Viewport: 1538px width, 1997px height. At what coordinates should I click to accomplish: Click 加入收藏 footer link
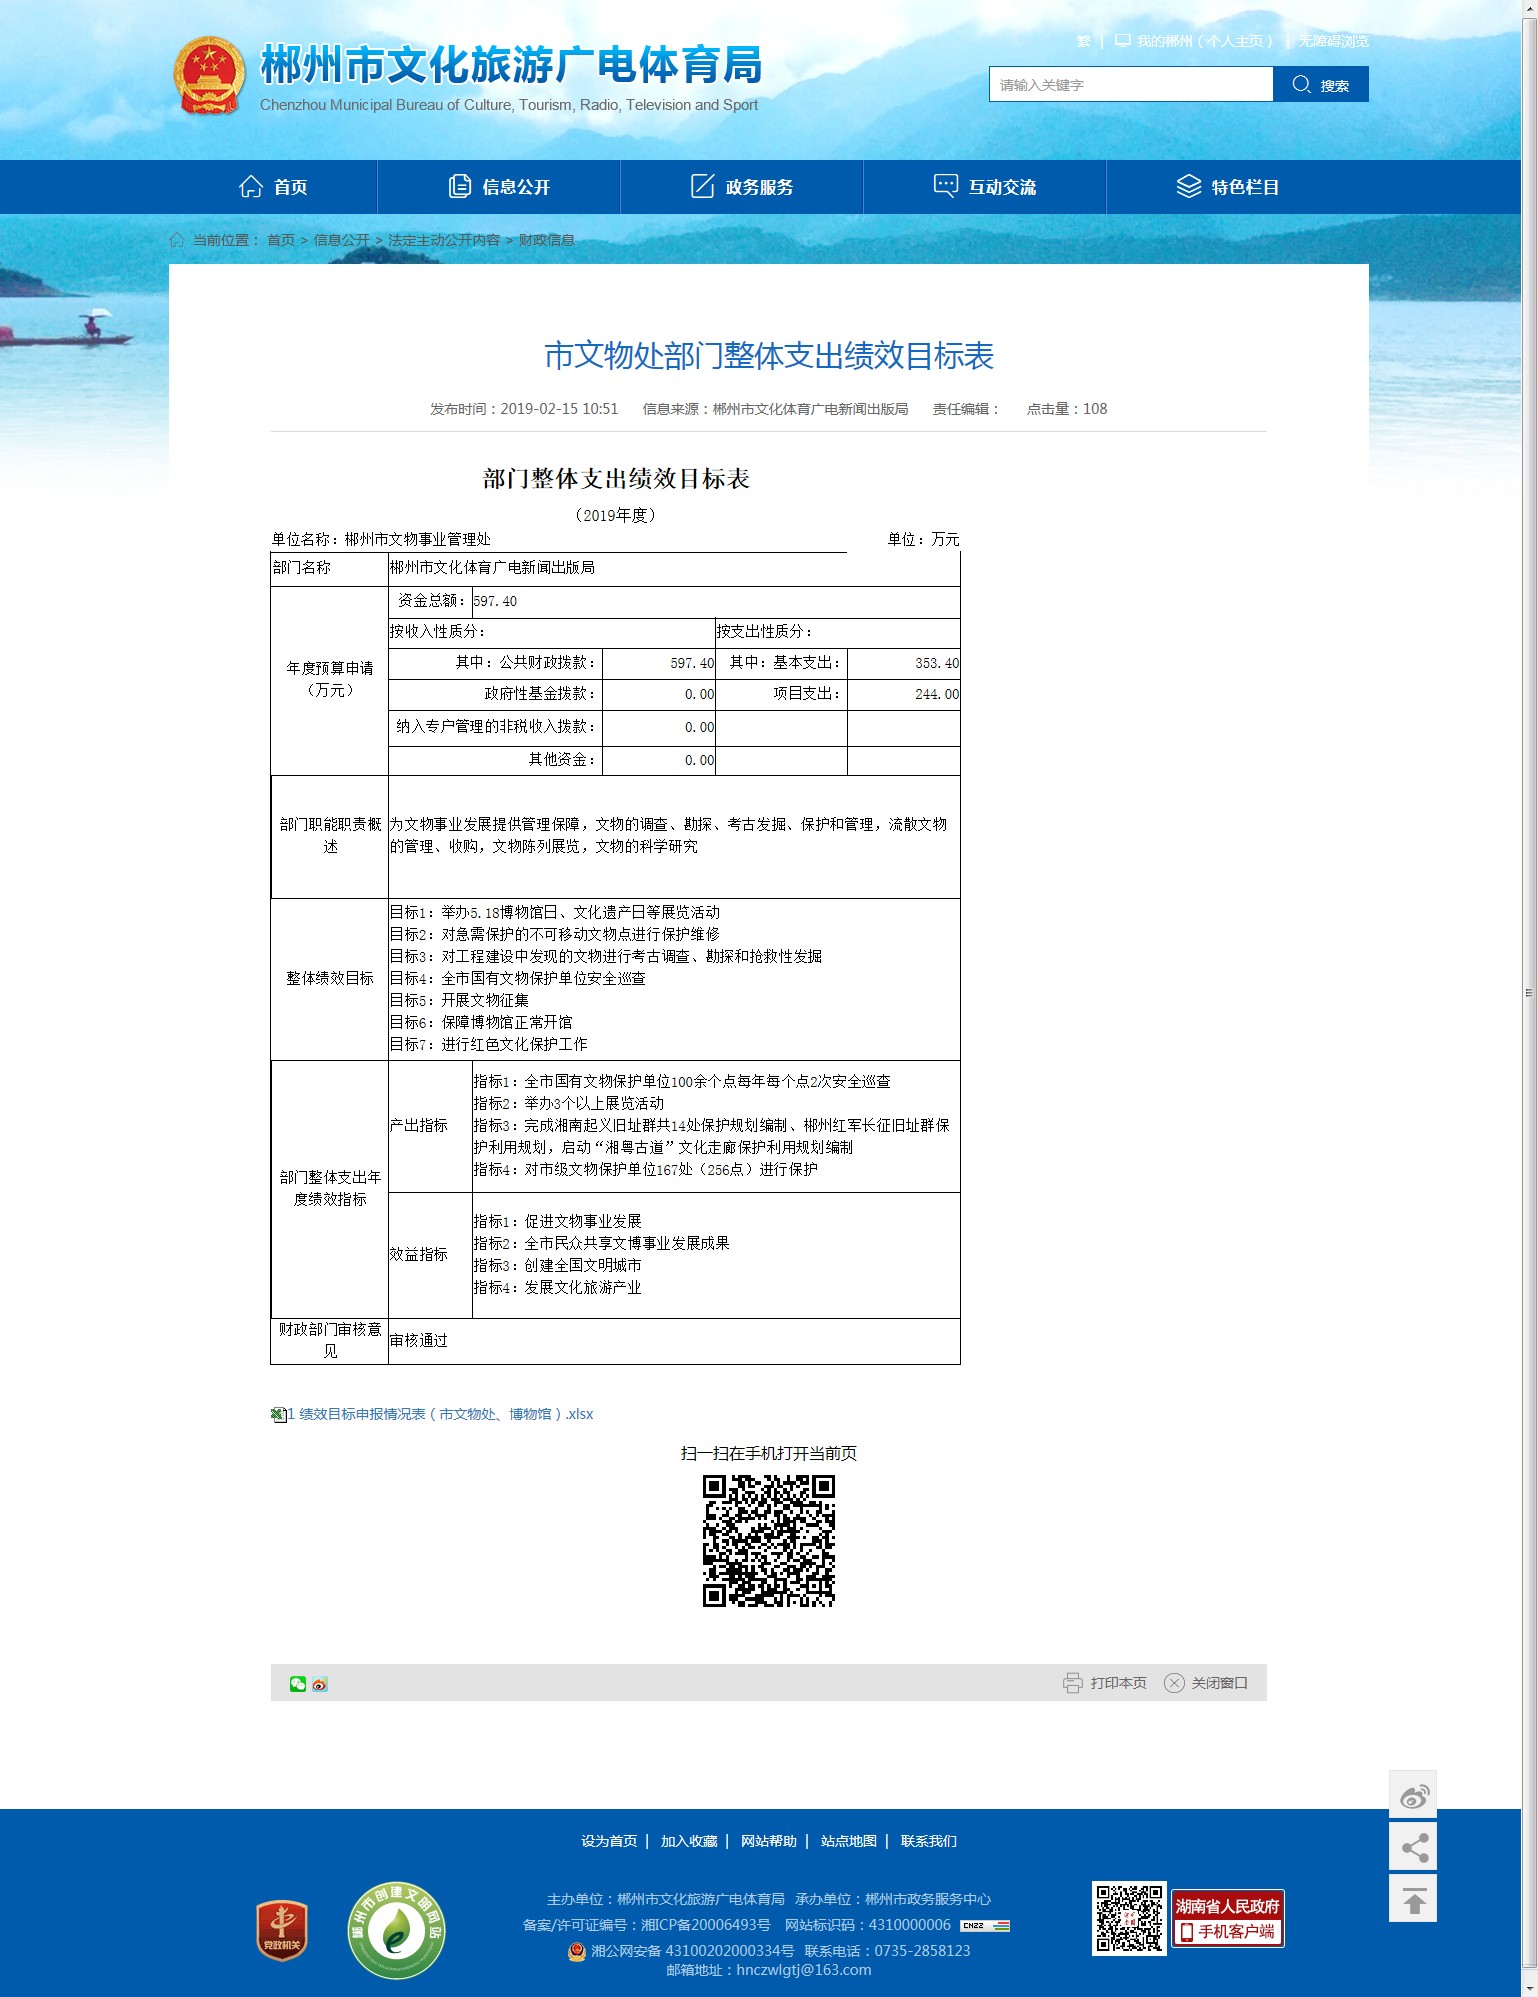pos(689,1841)
